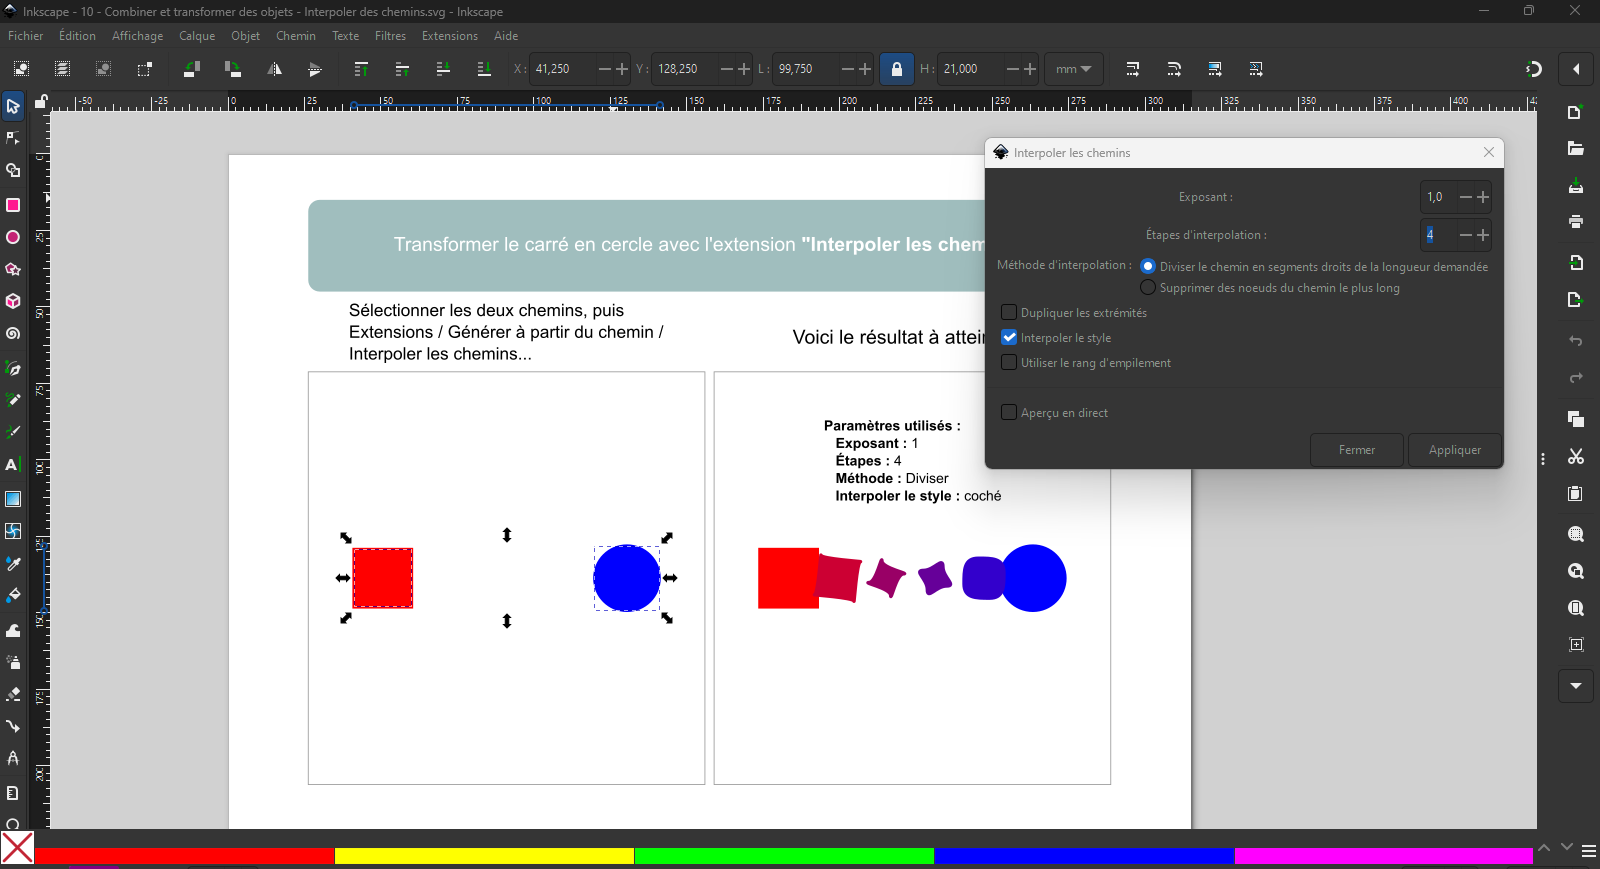The height and width of the screenshot is (869, 1600).
Task: Select the Ellipse tool
Action: 13,237
